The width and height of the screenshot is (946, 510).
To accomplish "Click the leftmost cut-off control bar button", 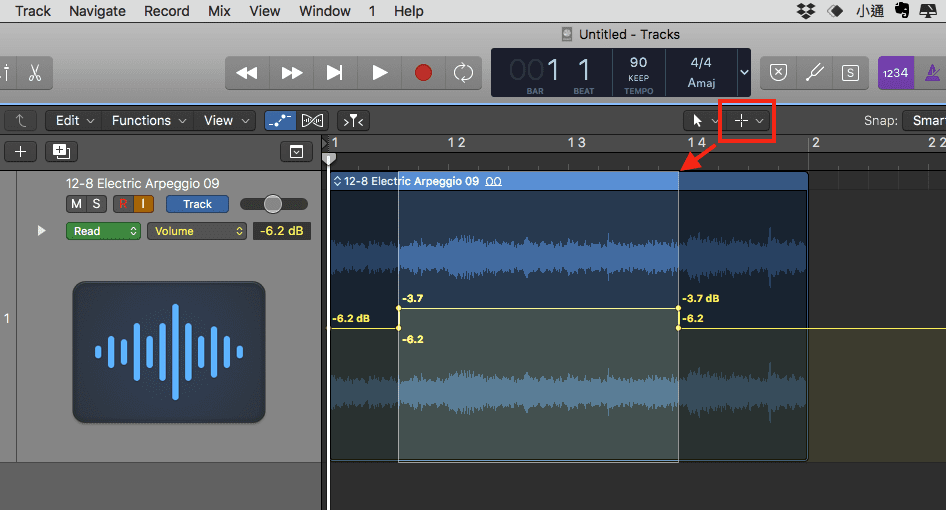I will pos(7,73).
